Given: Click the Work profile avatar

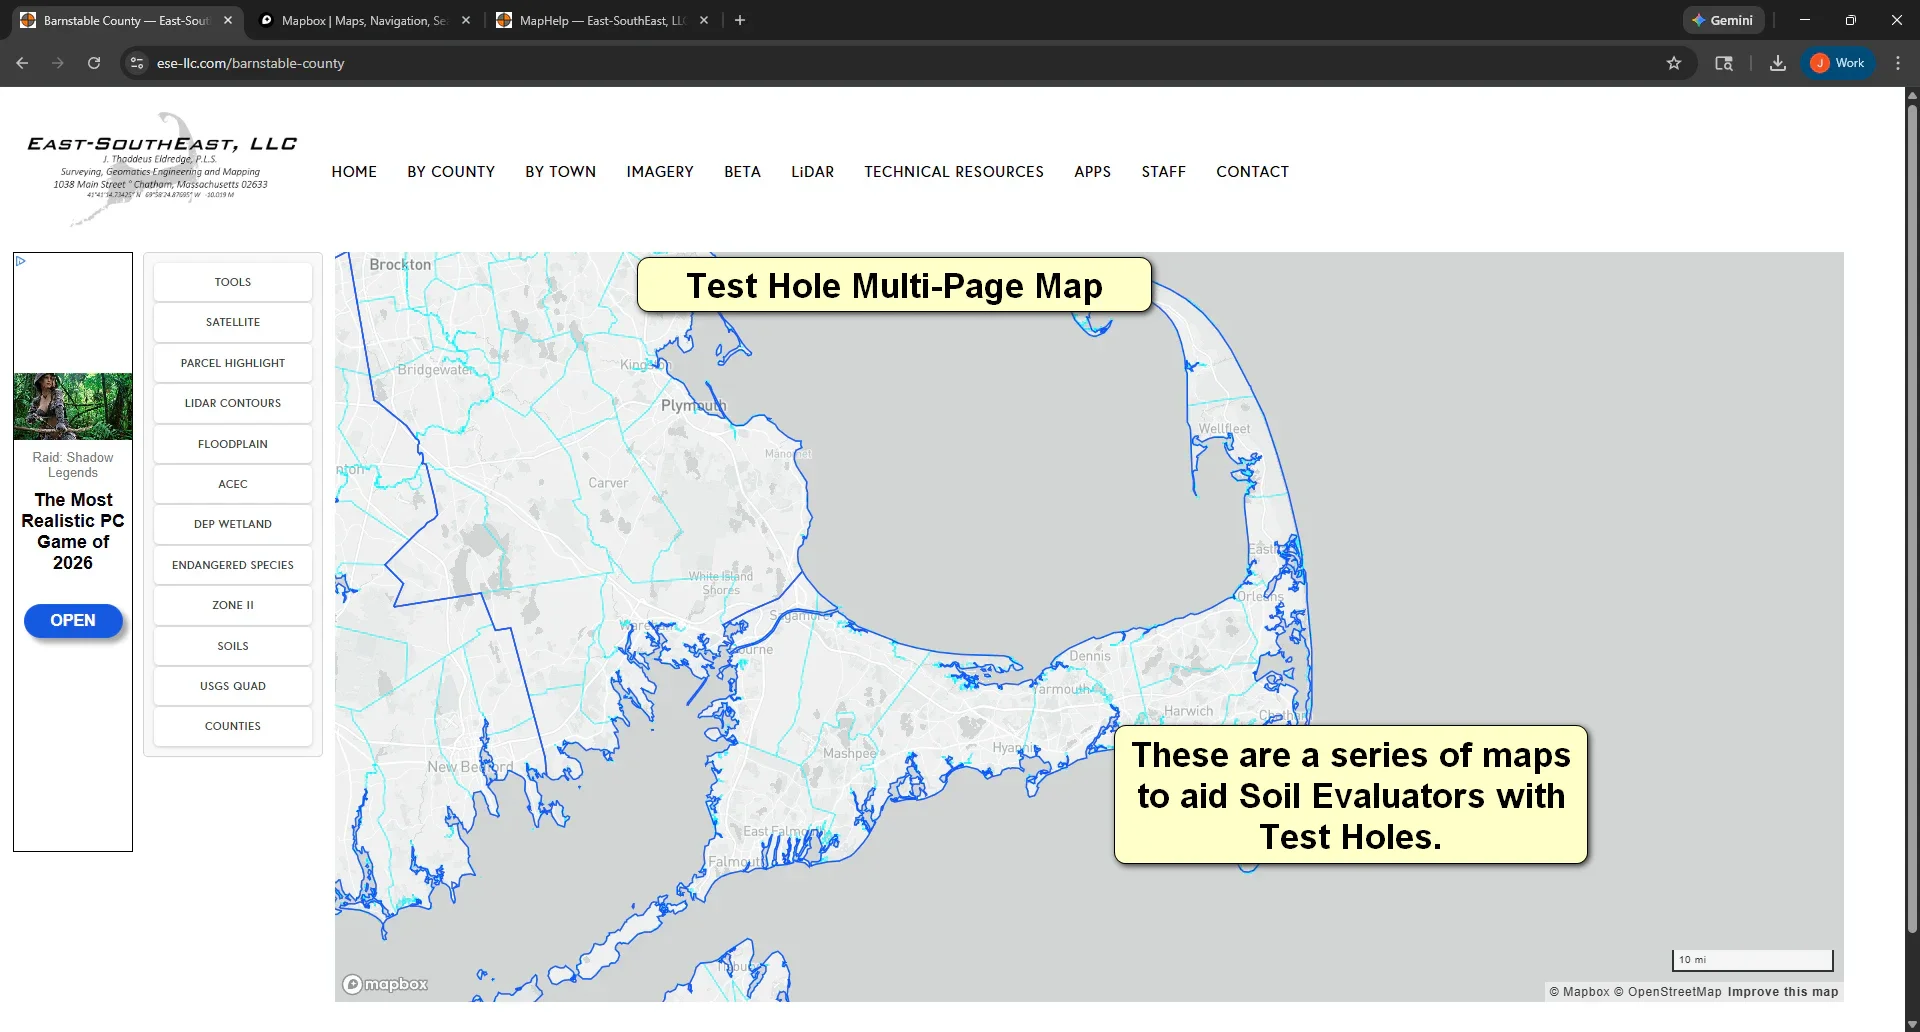Looking at the screenshot, I should [x=1838, y=62].
